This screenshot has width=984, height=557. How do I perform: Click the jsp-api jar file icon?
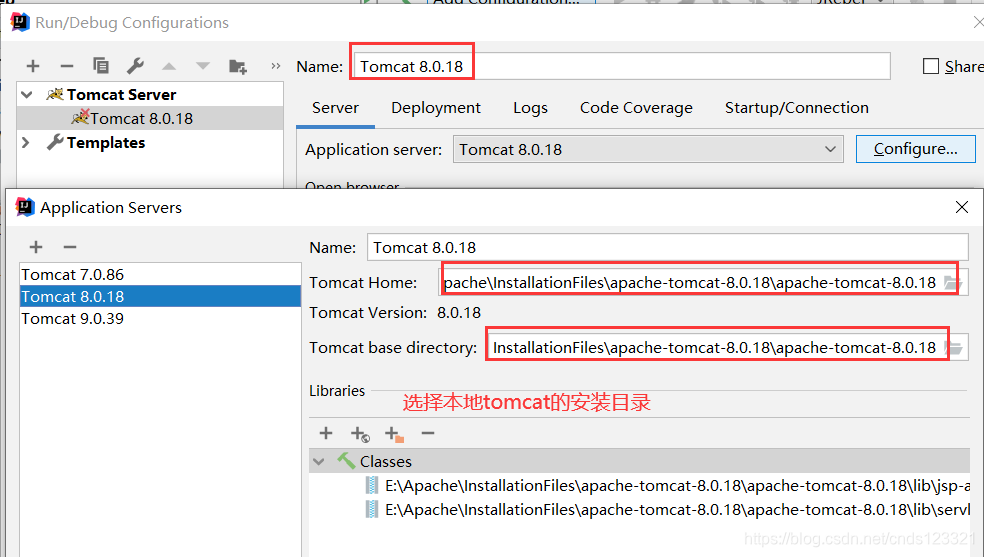coord(372,485)
